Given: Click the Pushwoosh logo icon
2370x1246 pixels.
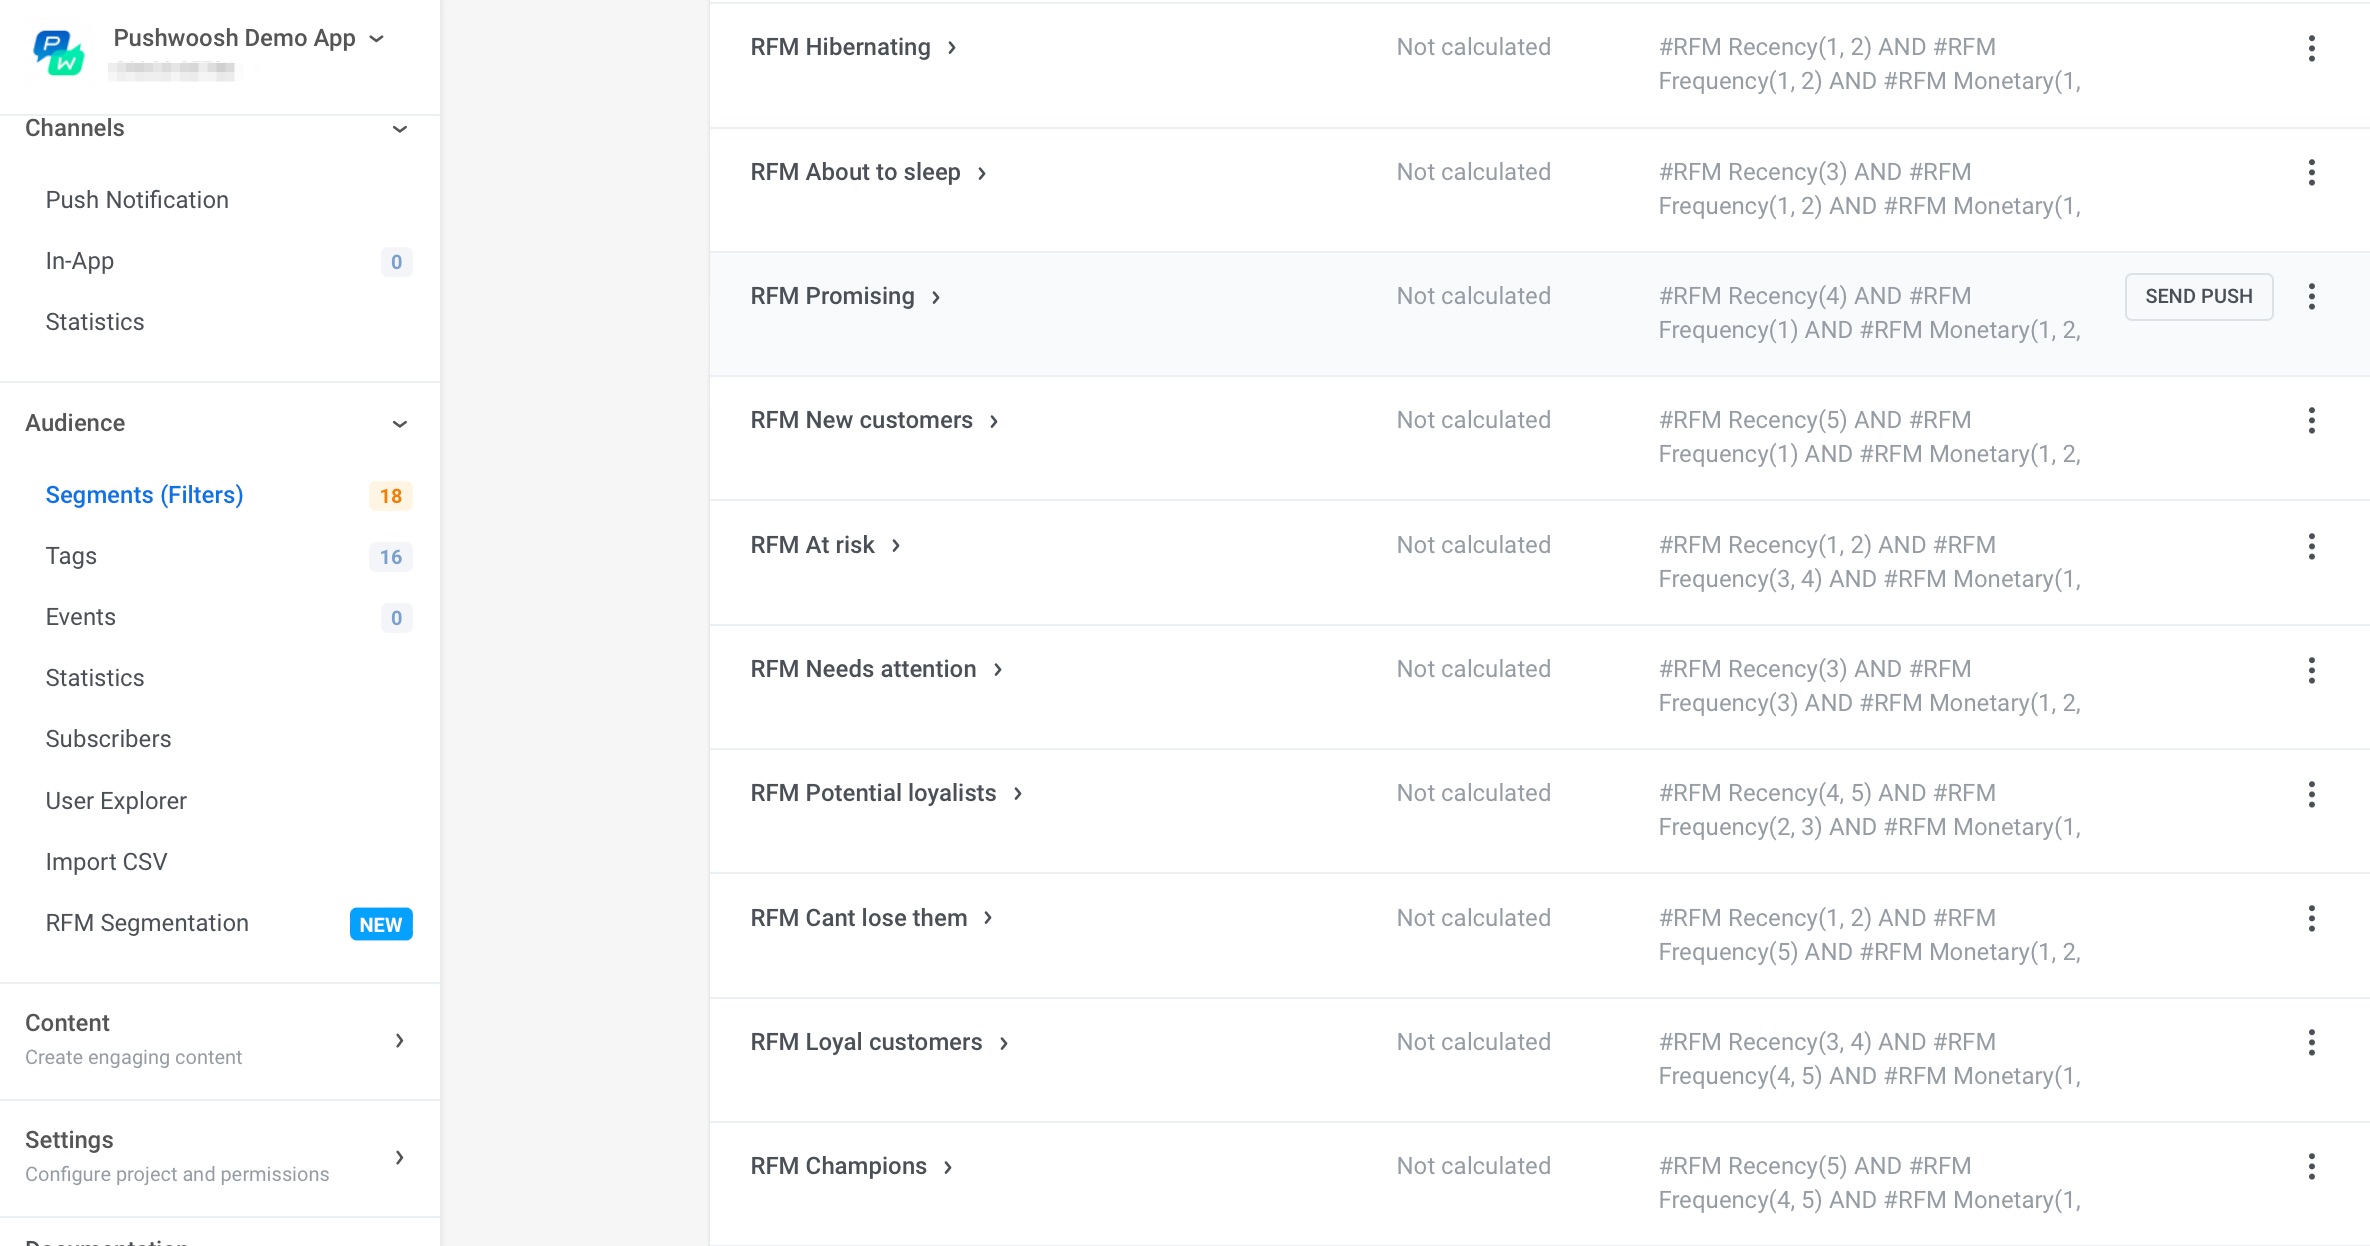Looking at the screenshot, I should pyautogui.click(x=58, y=52).
